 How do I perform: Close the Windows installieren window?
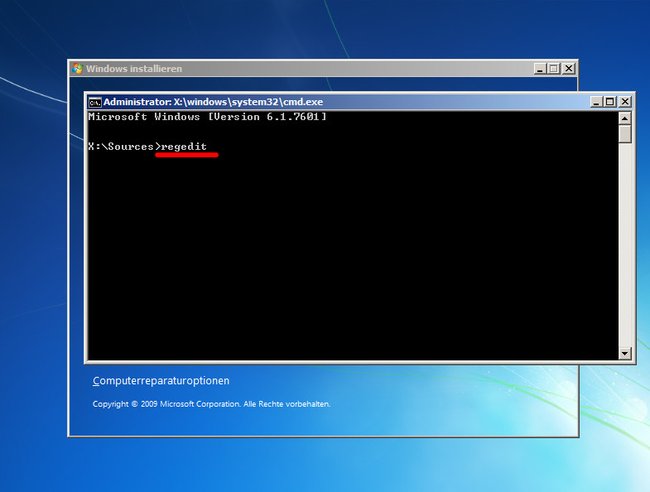tap(568, 68)
